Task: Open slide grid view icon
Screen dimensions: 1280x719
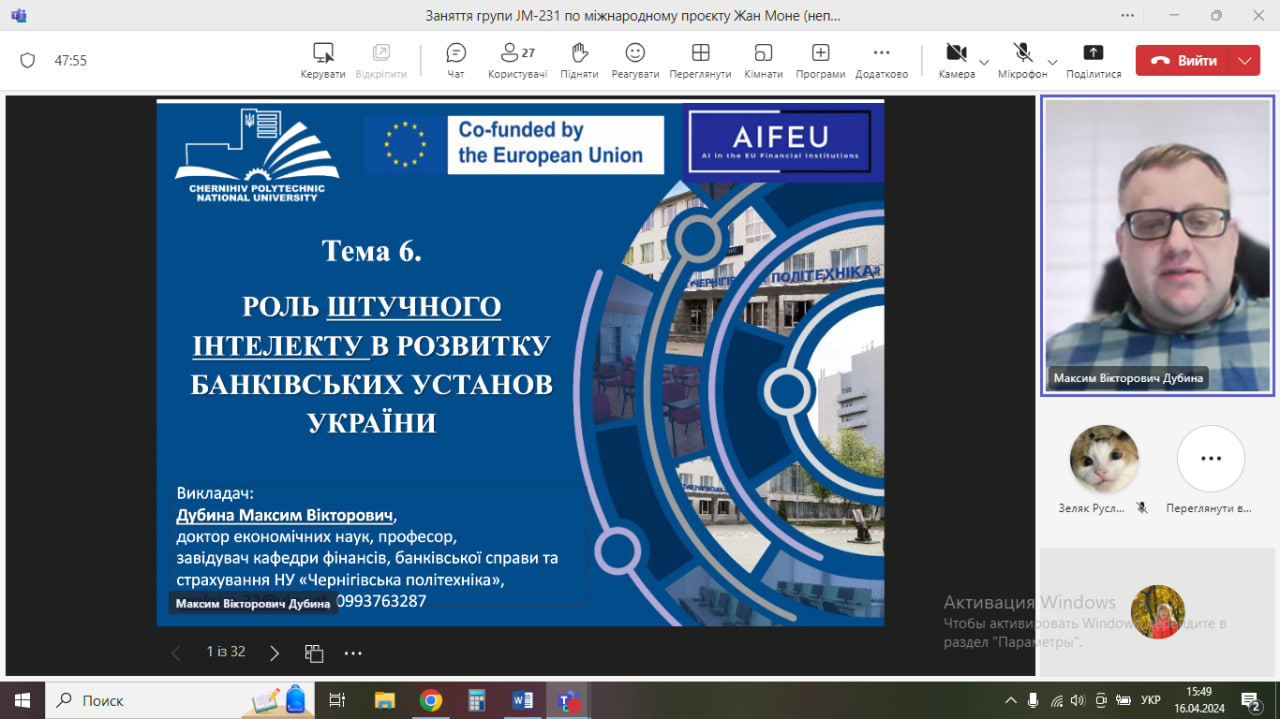Action: 314,653
